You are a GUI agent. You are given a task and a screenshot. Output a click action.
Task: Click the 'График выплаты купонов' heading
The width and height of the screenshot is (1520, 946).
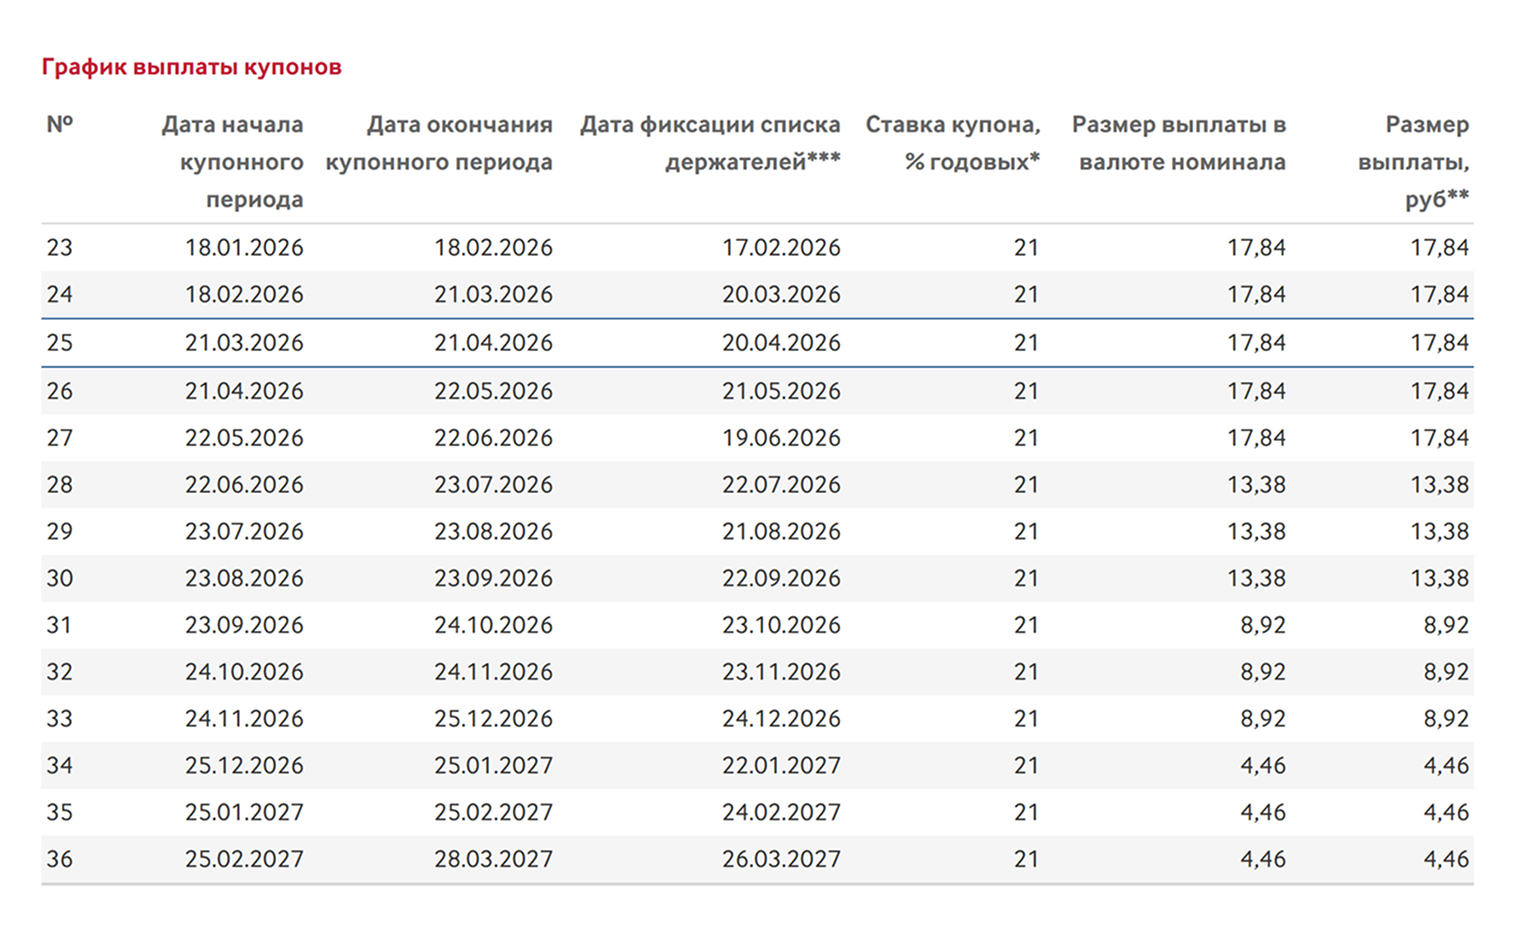click(x=191, y=67)
